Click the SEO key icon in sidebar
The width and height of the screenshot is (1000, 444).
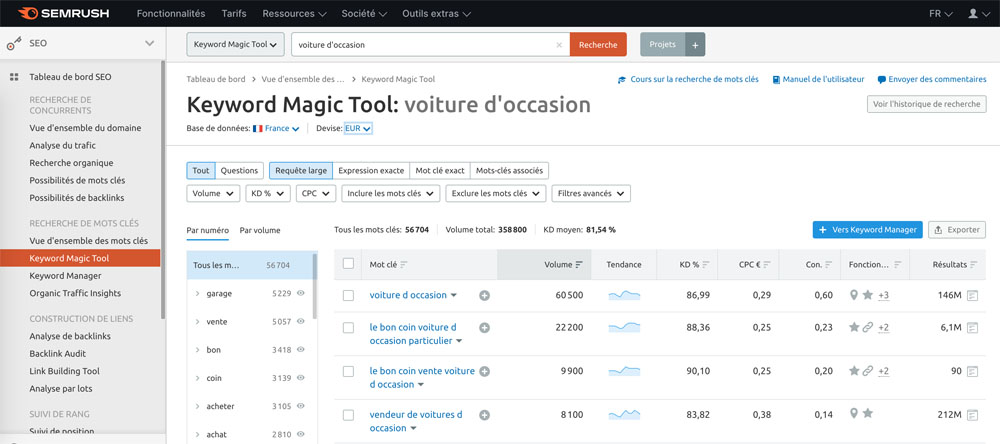(x=14, y=44)
